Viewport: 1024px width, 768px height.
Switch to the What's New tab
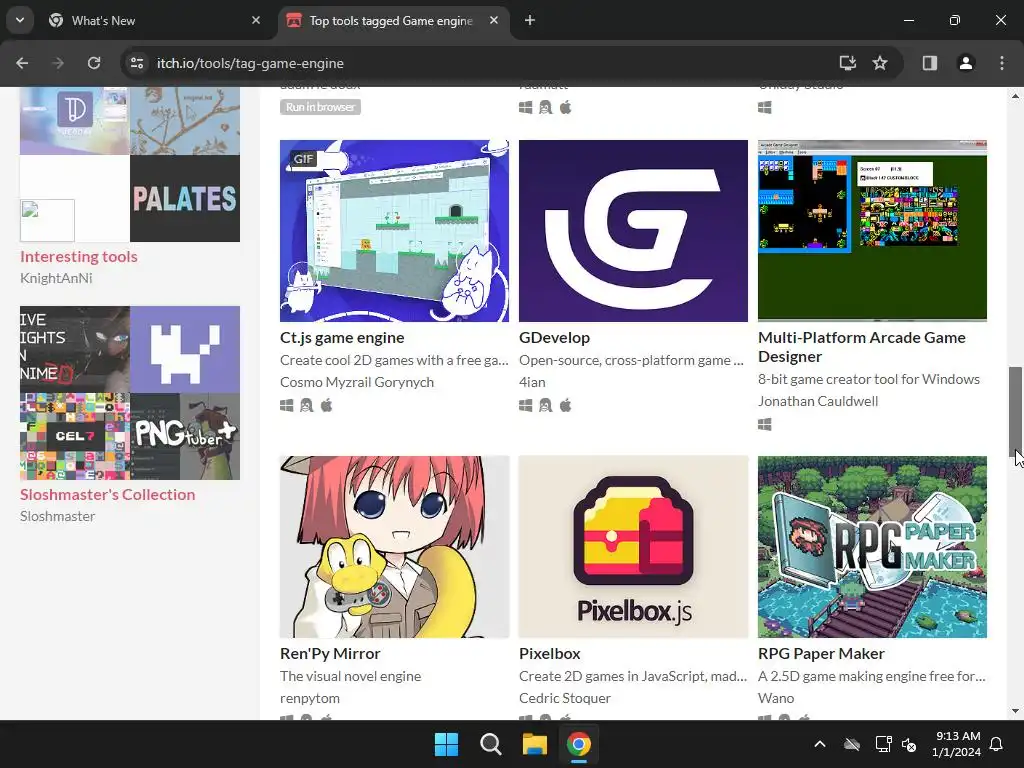pos(155,20)
